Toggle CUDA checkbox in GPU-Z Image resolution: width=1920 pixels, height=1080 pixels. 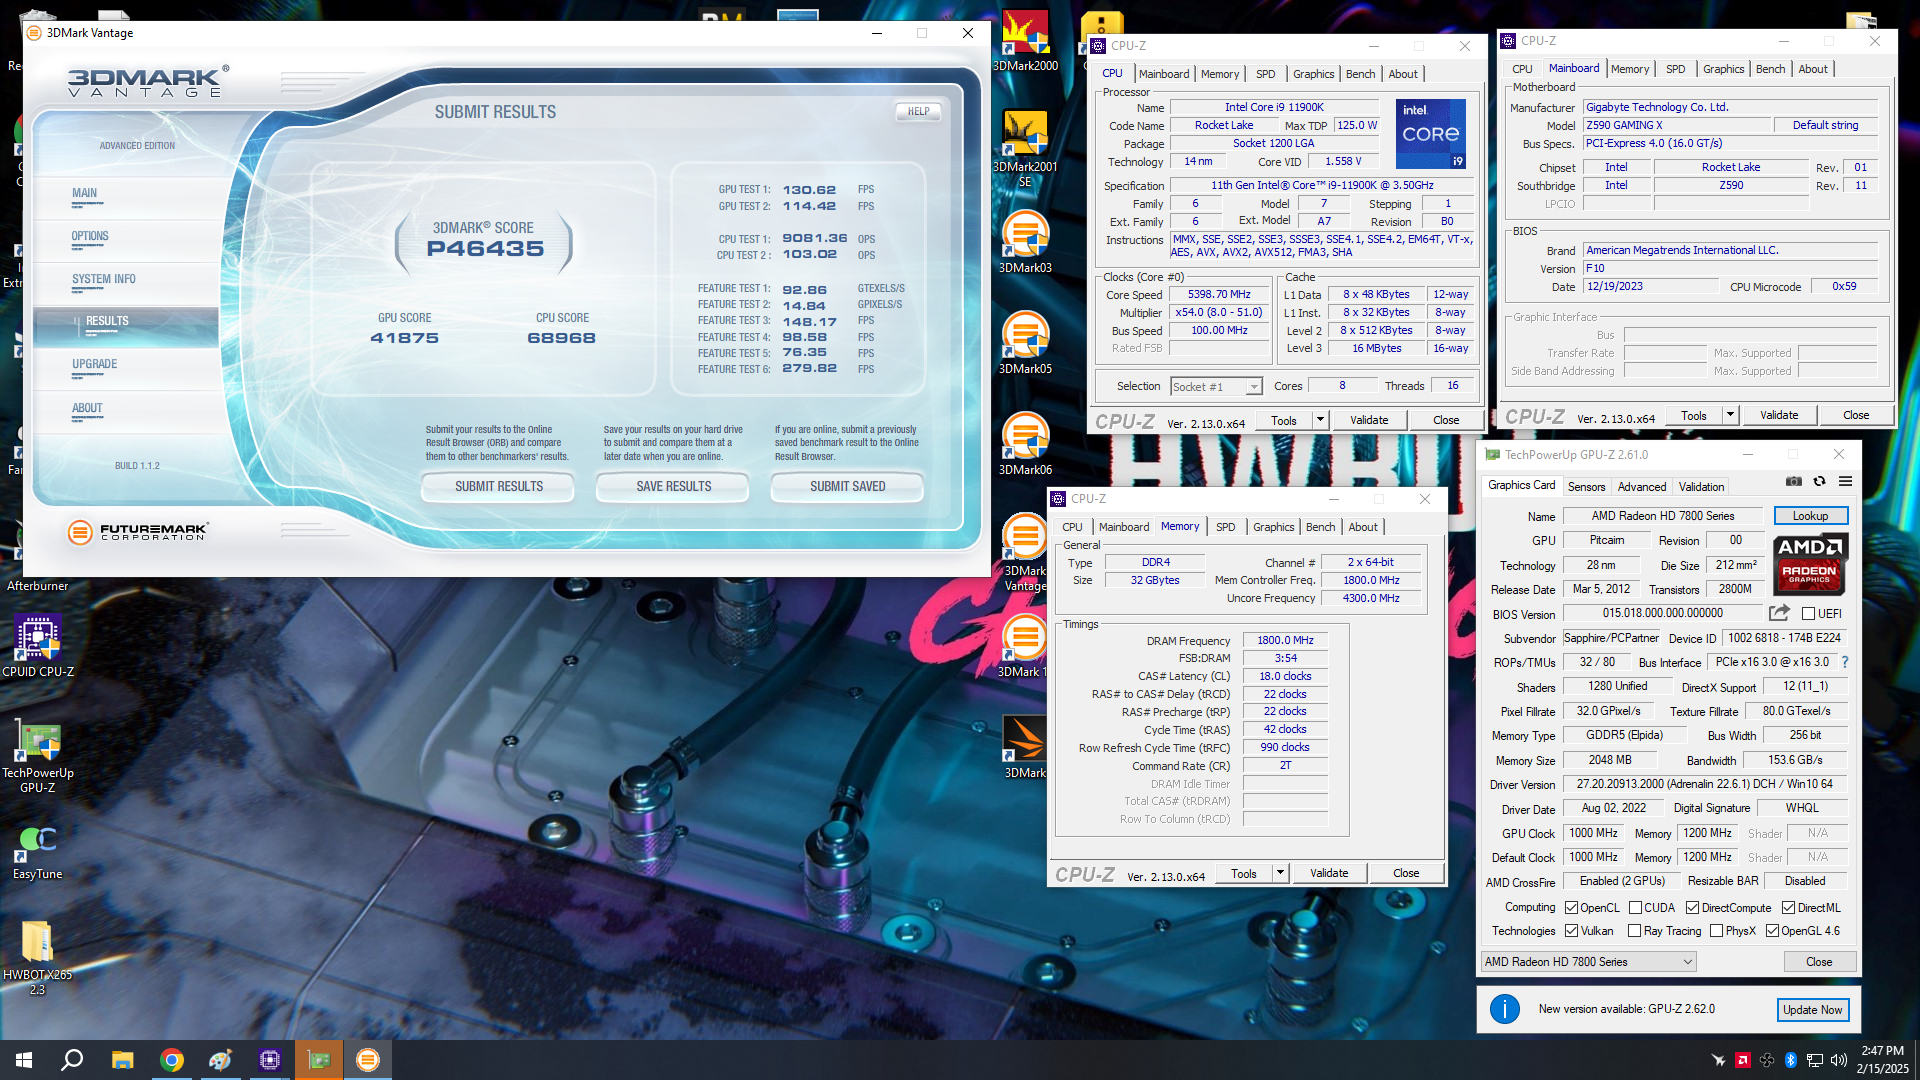1635,908
